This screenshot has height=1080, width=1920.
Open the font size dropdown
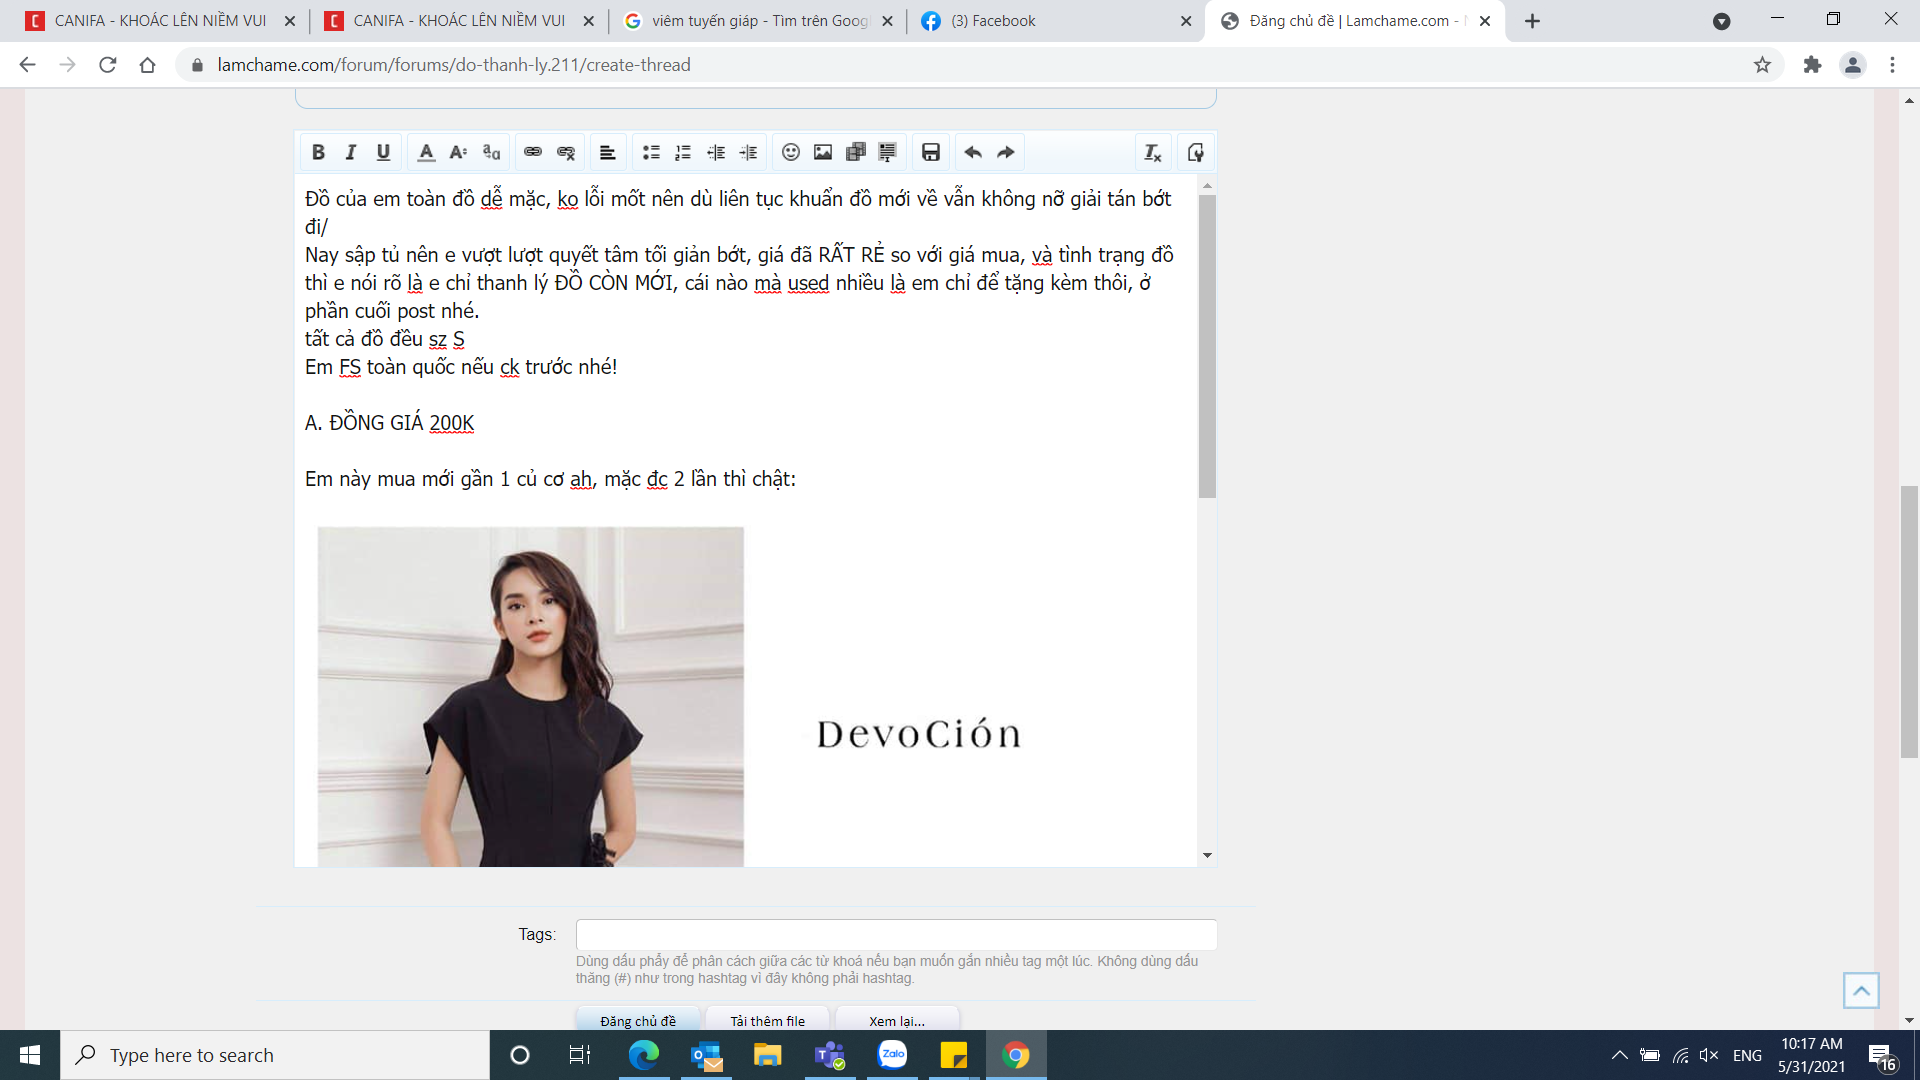(458, 152)
